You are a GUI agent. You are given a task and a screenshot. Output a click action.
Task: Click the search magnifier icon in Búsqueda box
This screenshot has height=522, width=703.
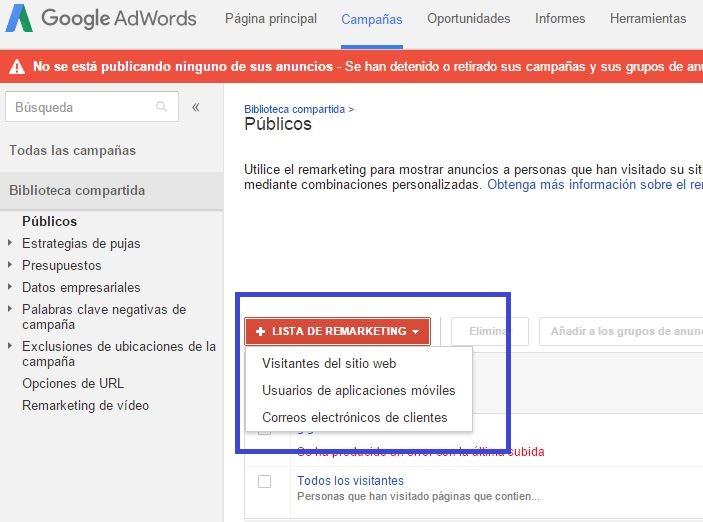point(161,107)
